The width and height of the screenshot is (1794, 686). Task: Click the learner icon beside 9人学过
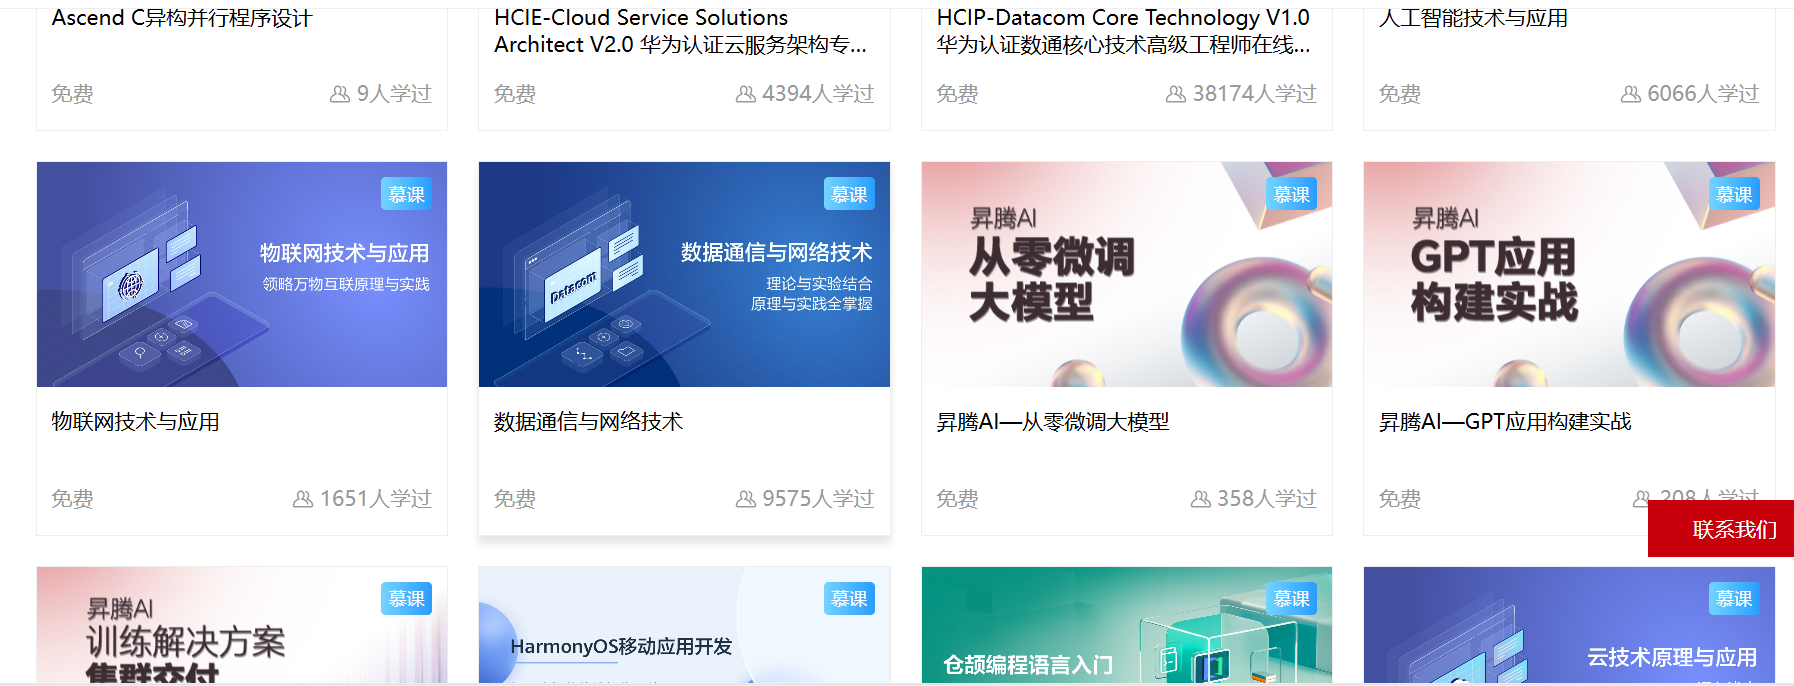coord(340,94)
